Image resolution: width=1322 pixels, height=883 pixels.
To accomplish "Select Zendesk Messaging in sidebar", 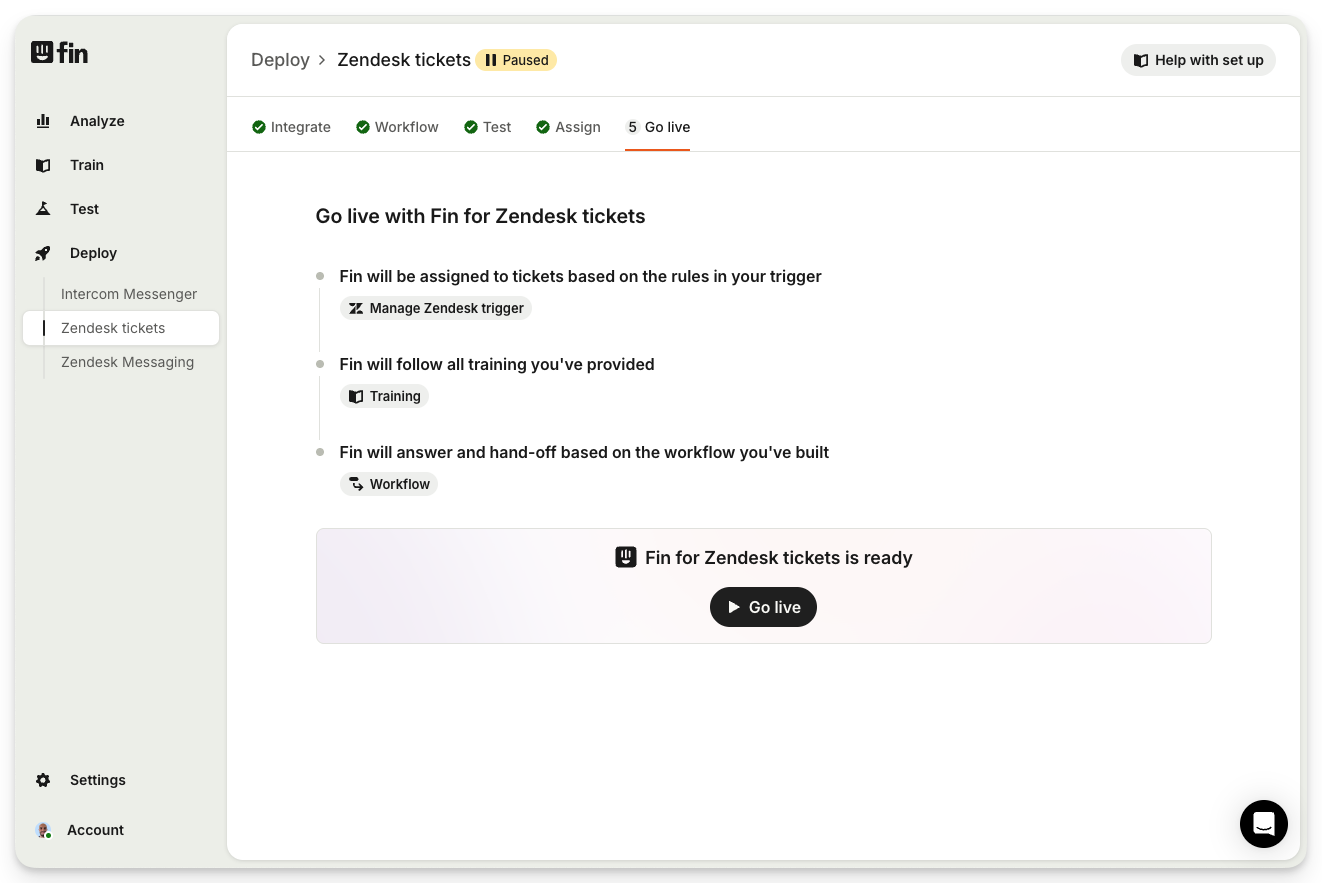I will pyautogui.click(x=127, y=362).
